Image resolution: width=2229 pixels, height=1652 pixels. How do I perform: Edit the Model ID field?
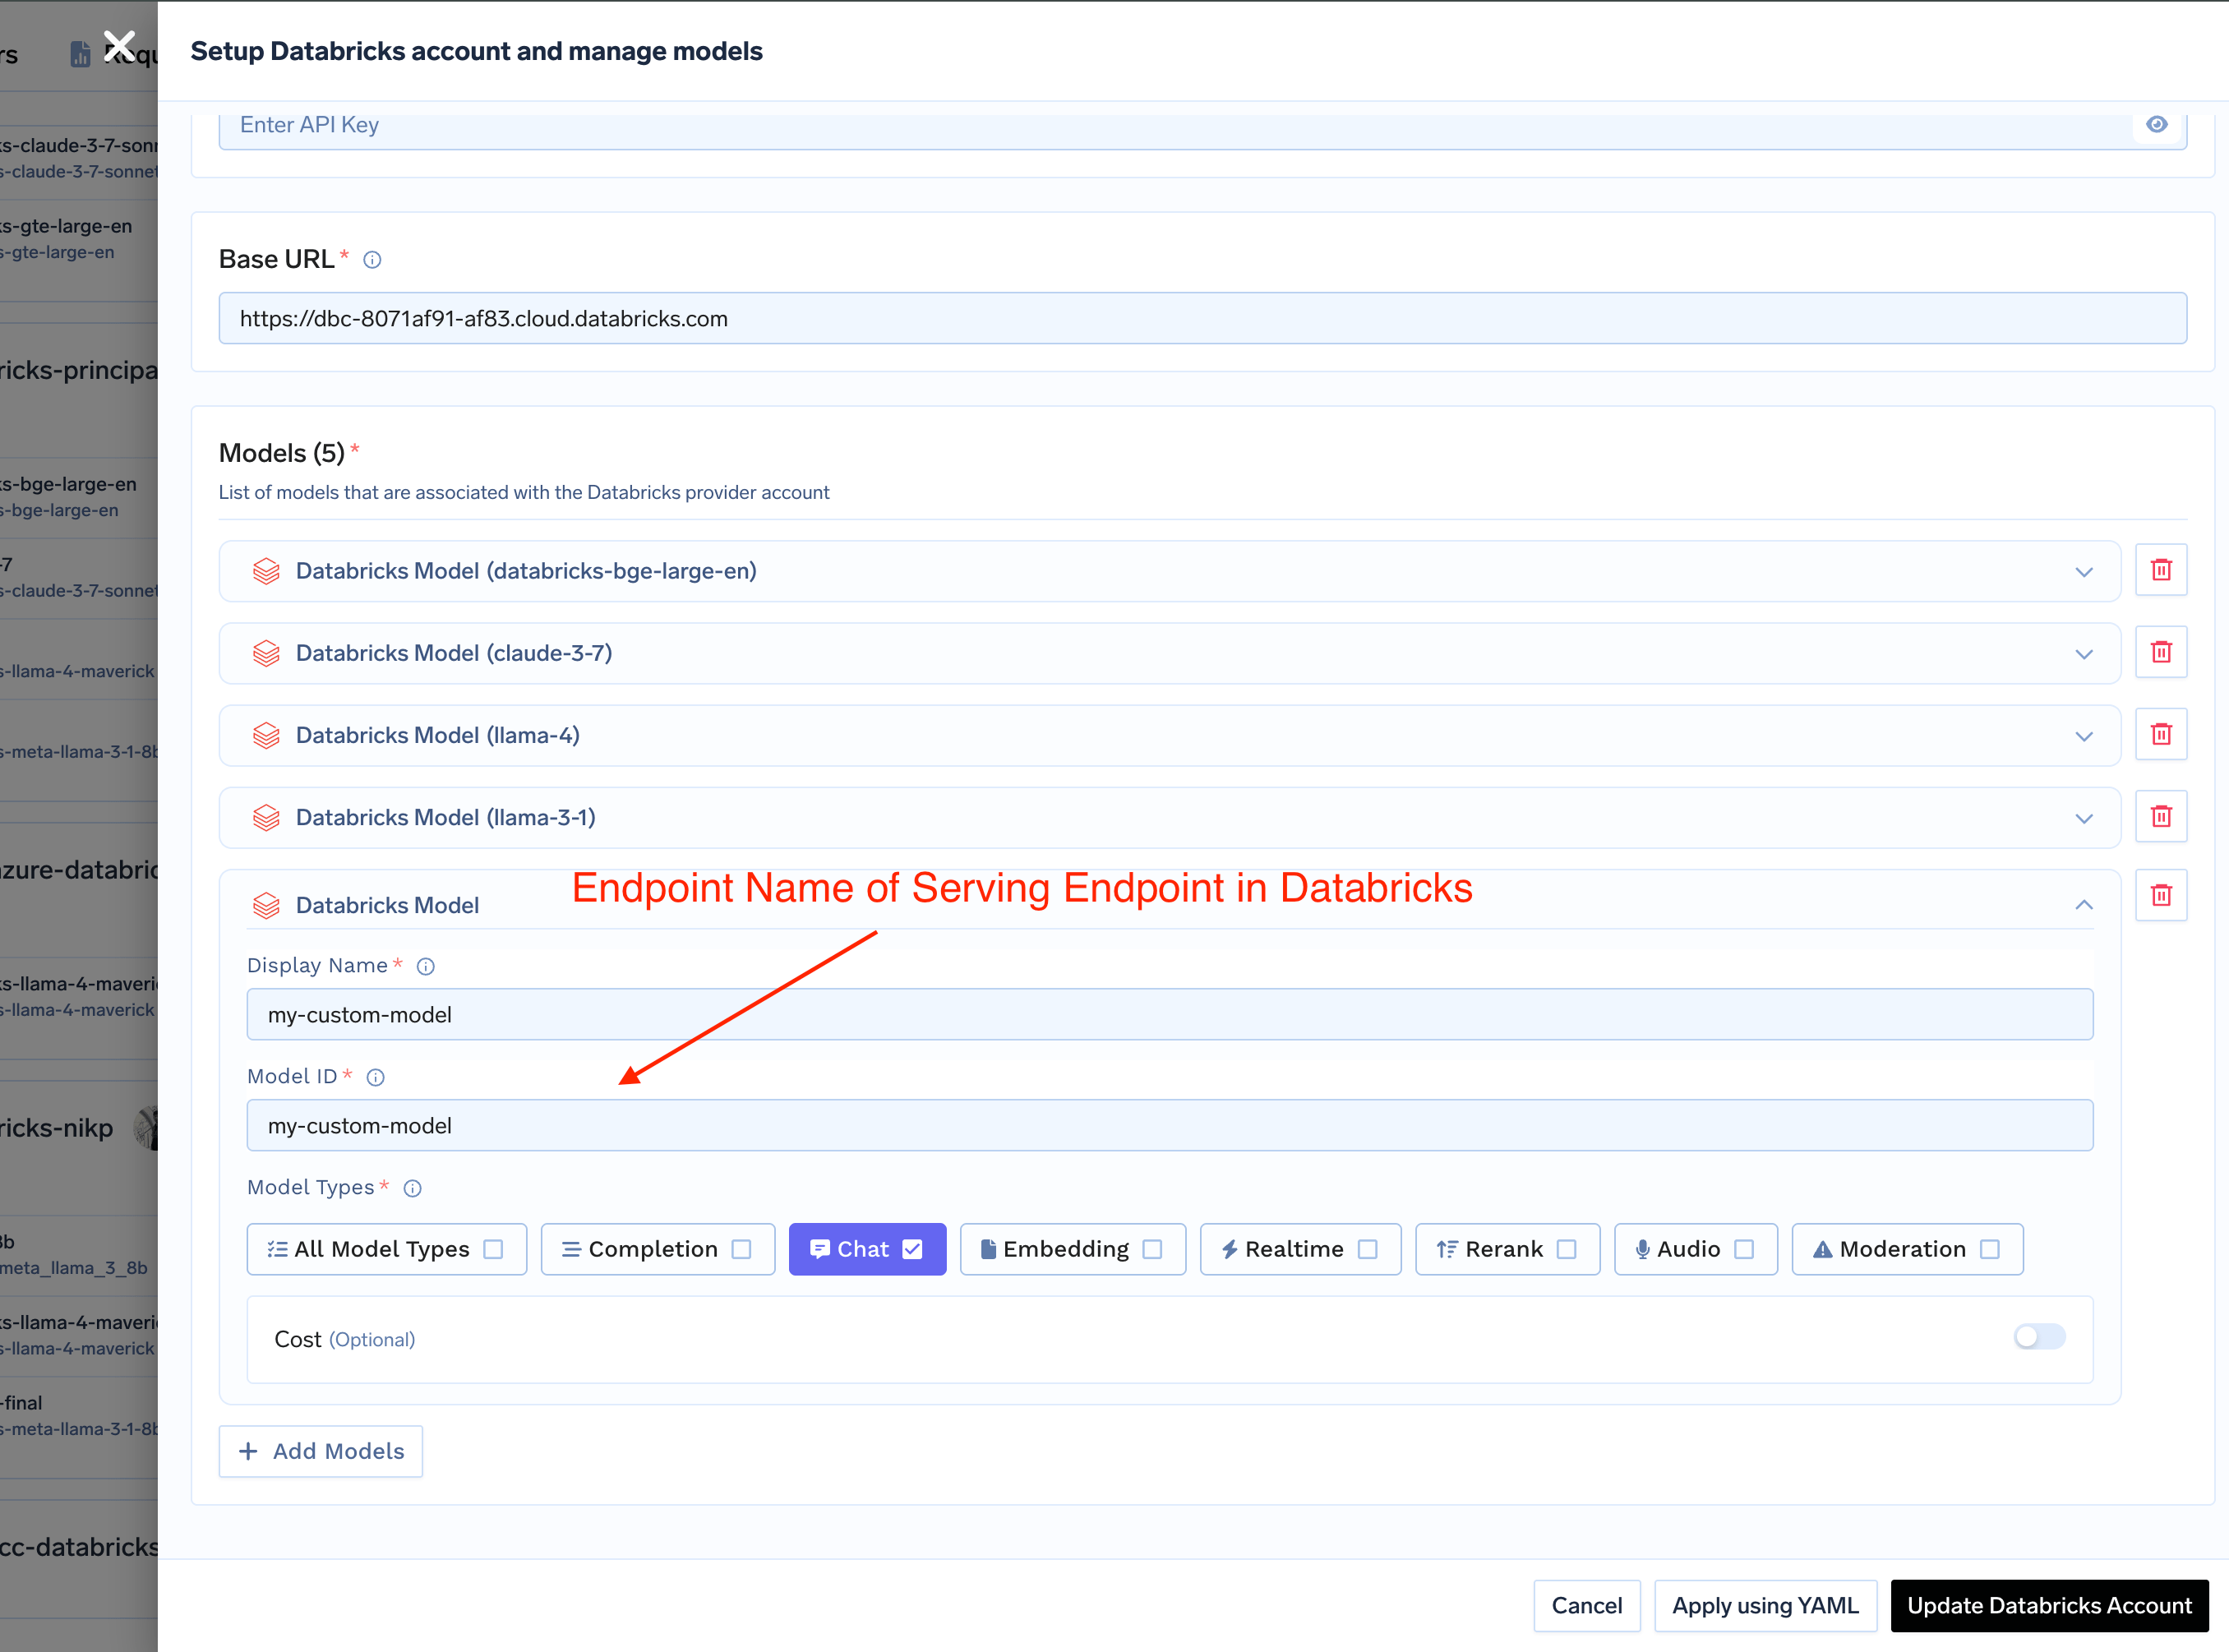pos(1169,1125)
